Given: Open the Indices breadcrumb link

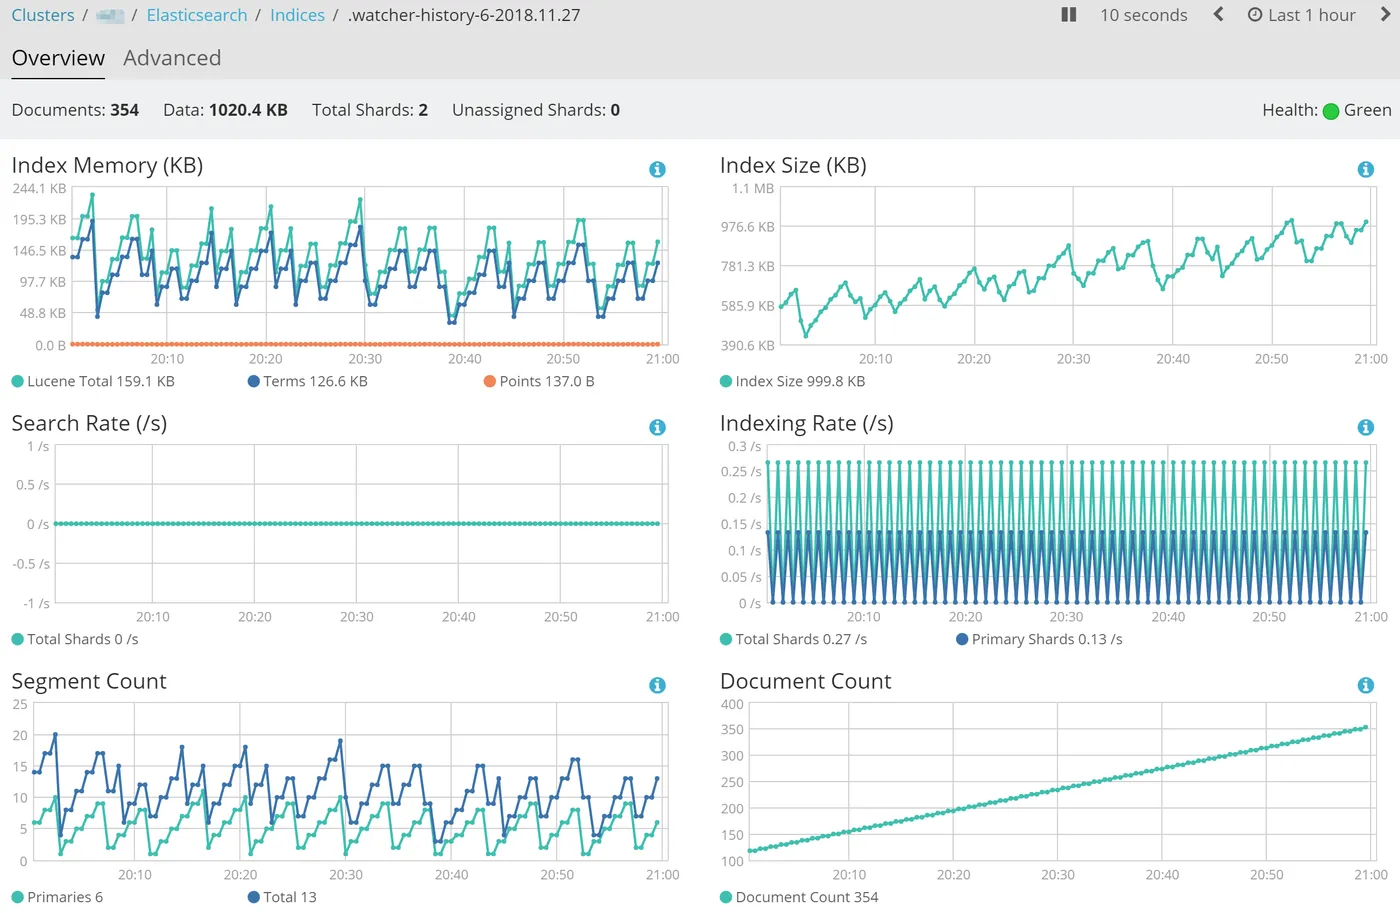Looking at the screenshot, I should coord(297,15).
